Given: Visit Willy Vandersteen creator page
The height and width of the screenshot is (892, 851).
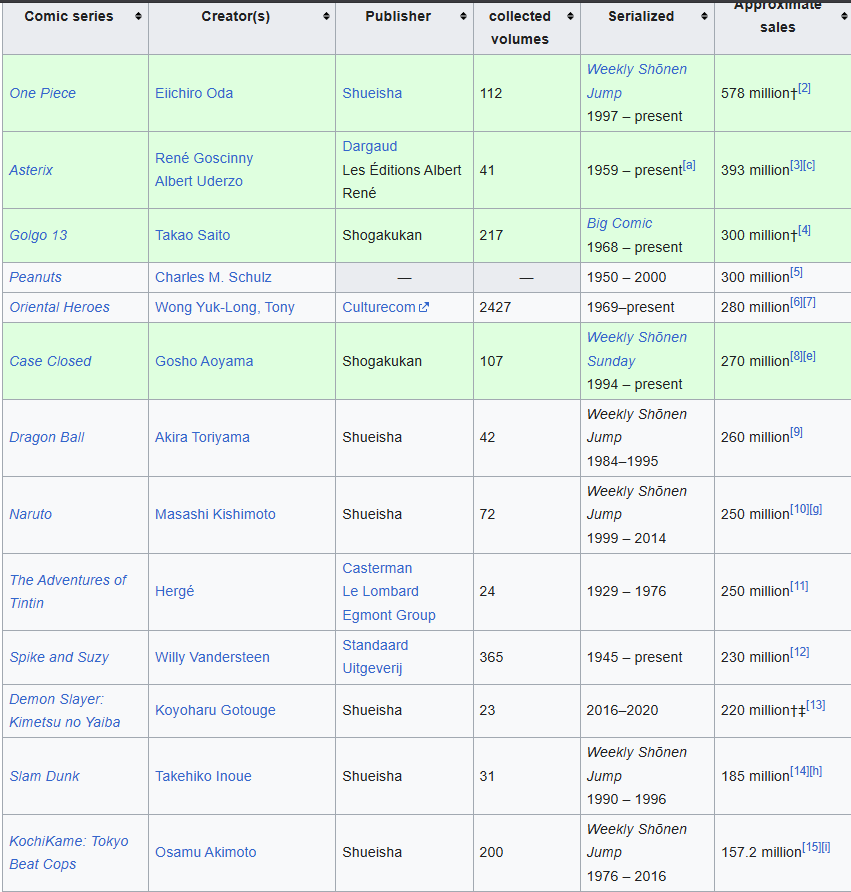Looking at the screenshot, I should pos(213,657).
